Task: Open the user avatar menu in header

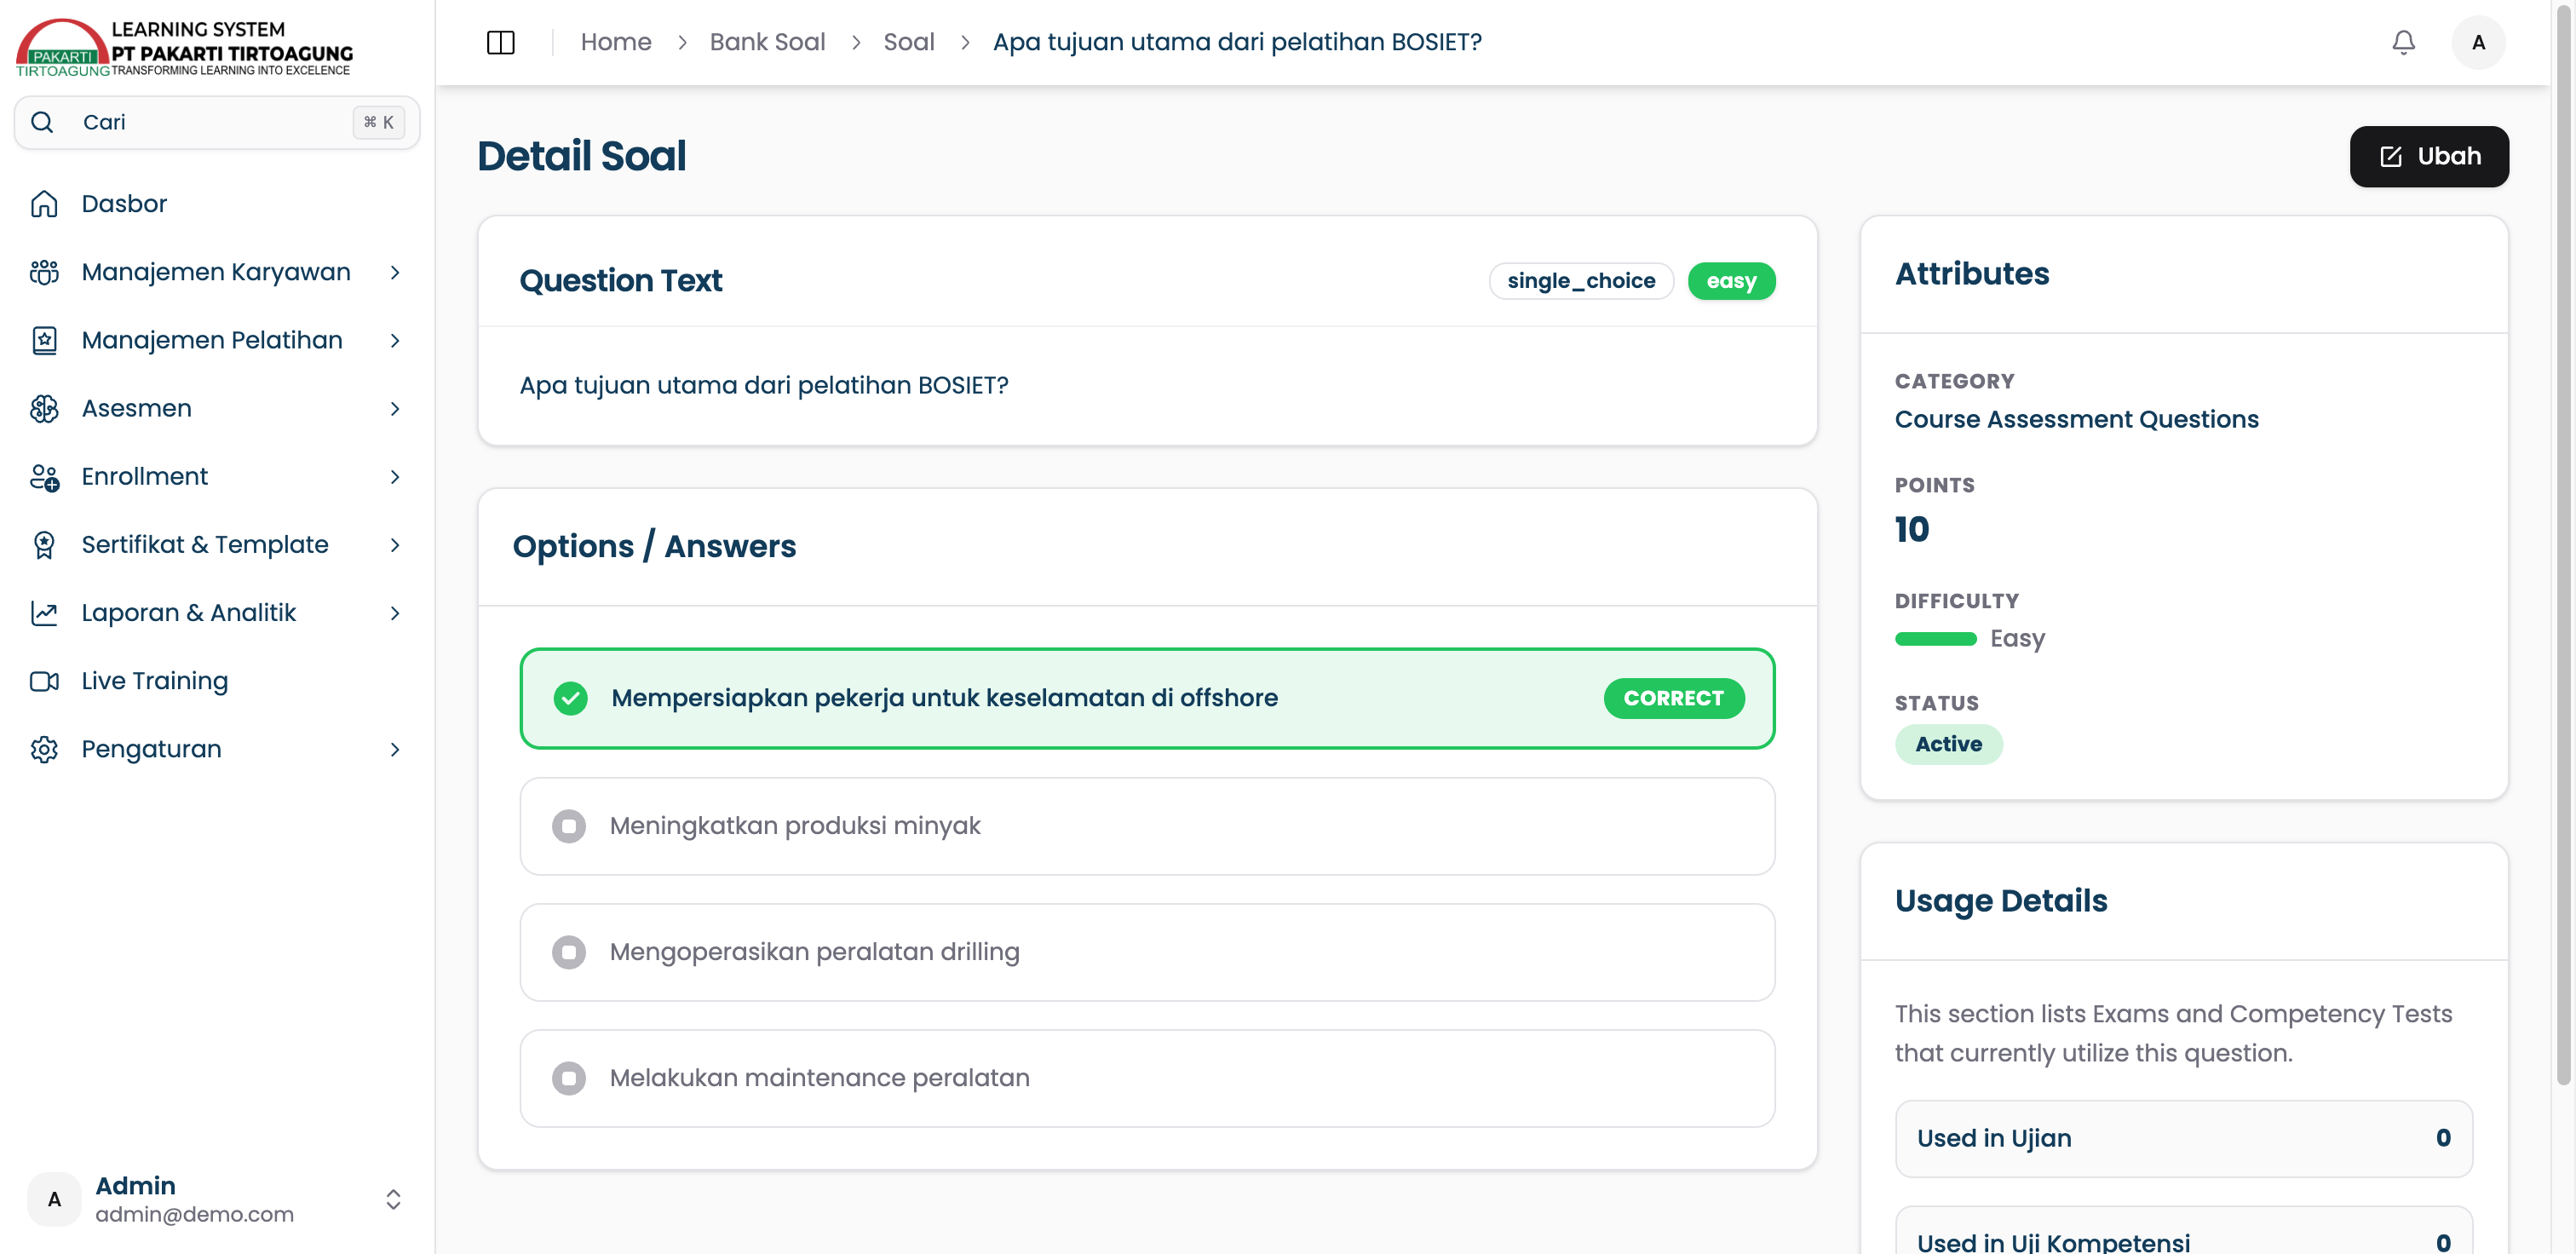Action: click(x=2478, y=42)
